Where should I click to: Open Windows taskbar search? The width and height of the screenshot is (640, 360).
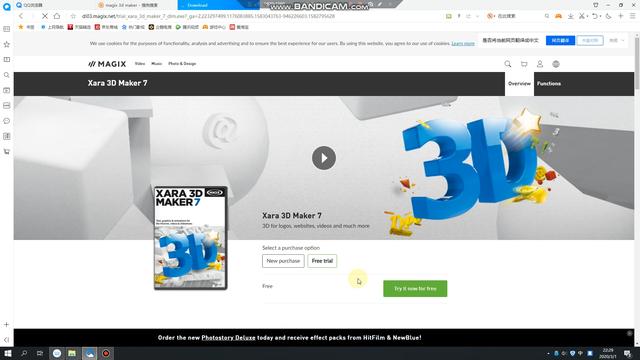[24, 353]
